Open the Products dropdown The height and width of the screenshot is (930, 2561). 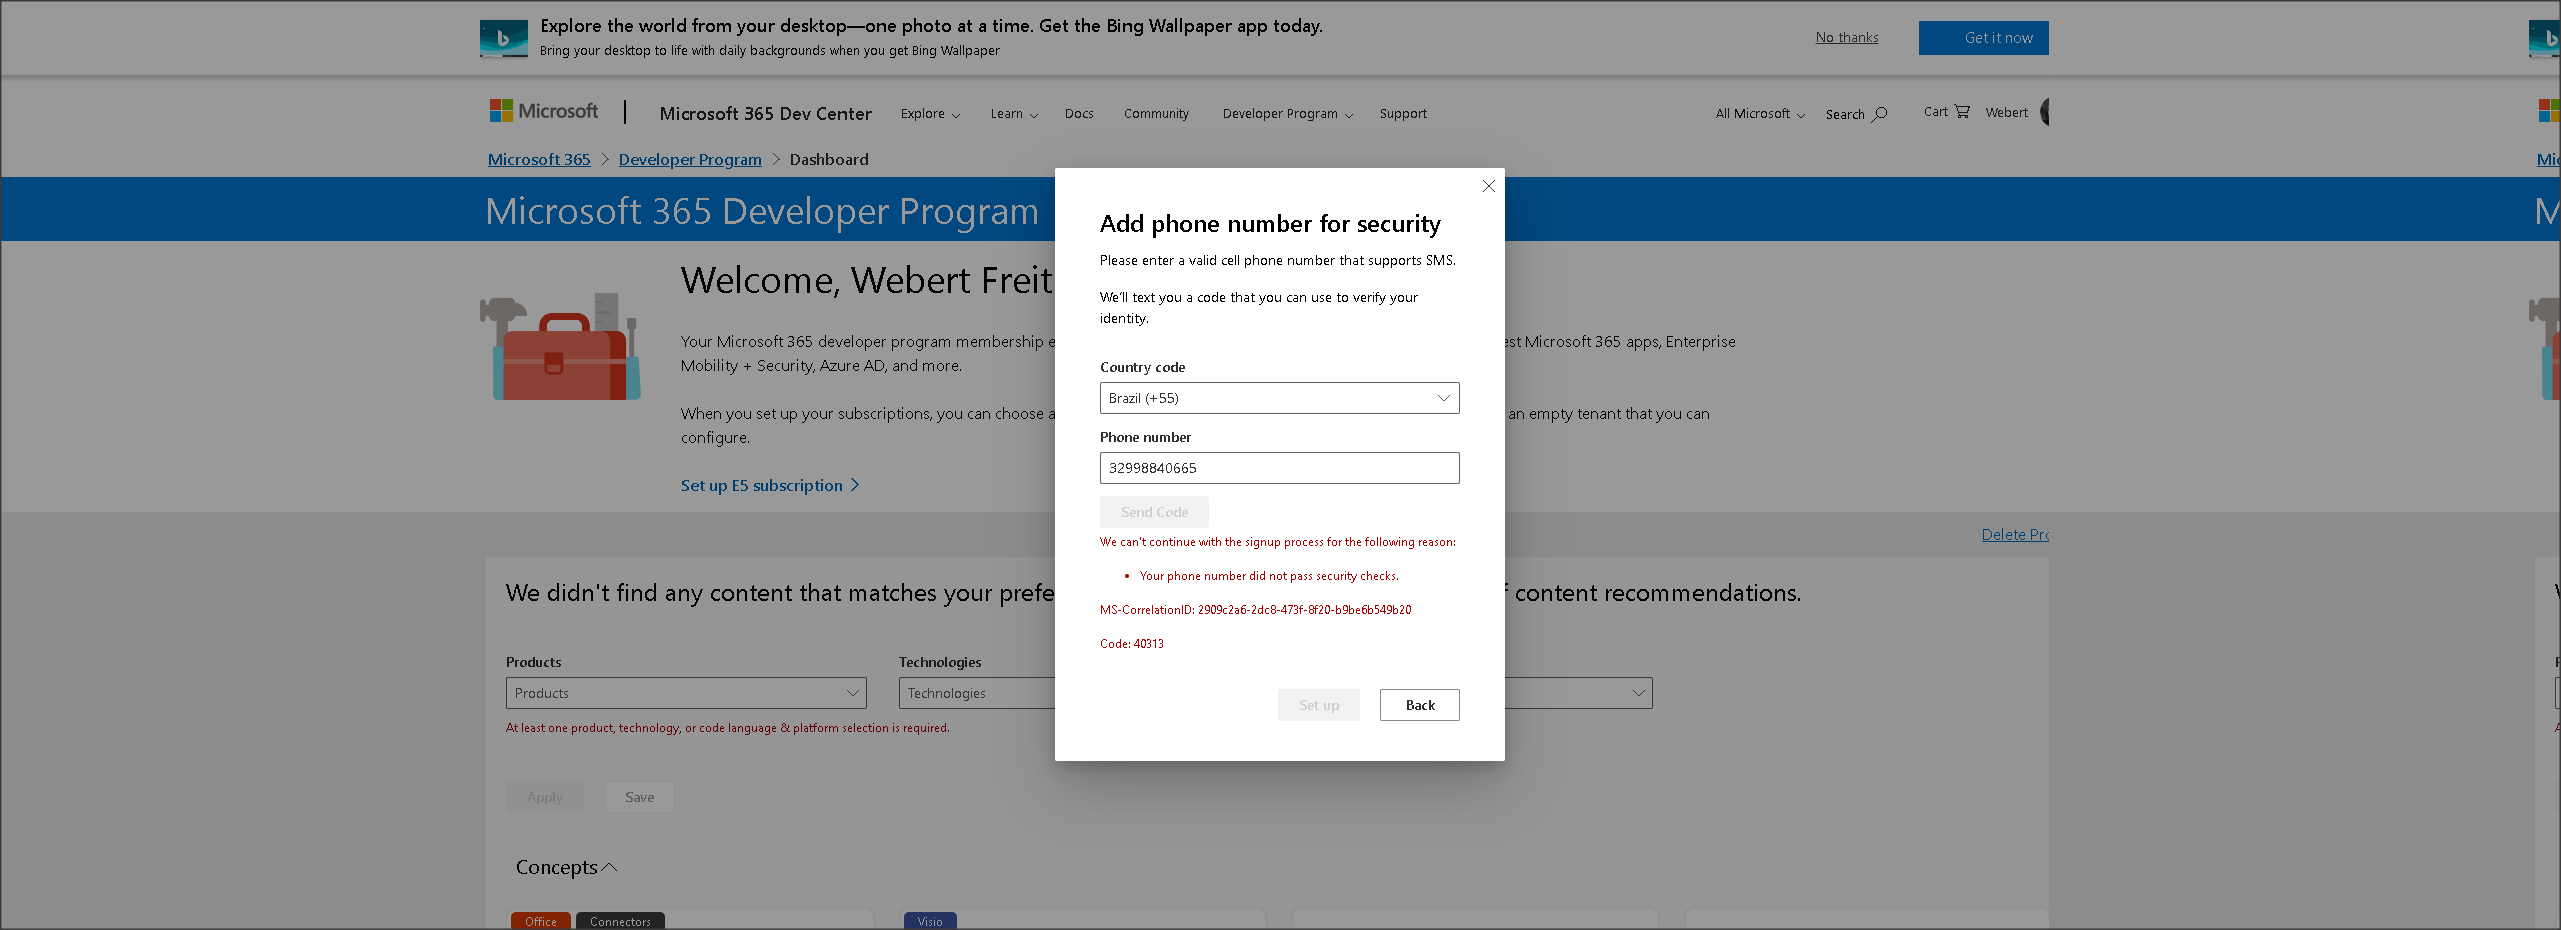click(686, 693)
